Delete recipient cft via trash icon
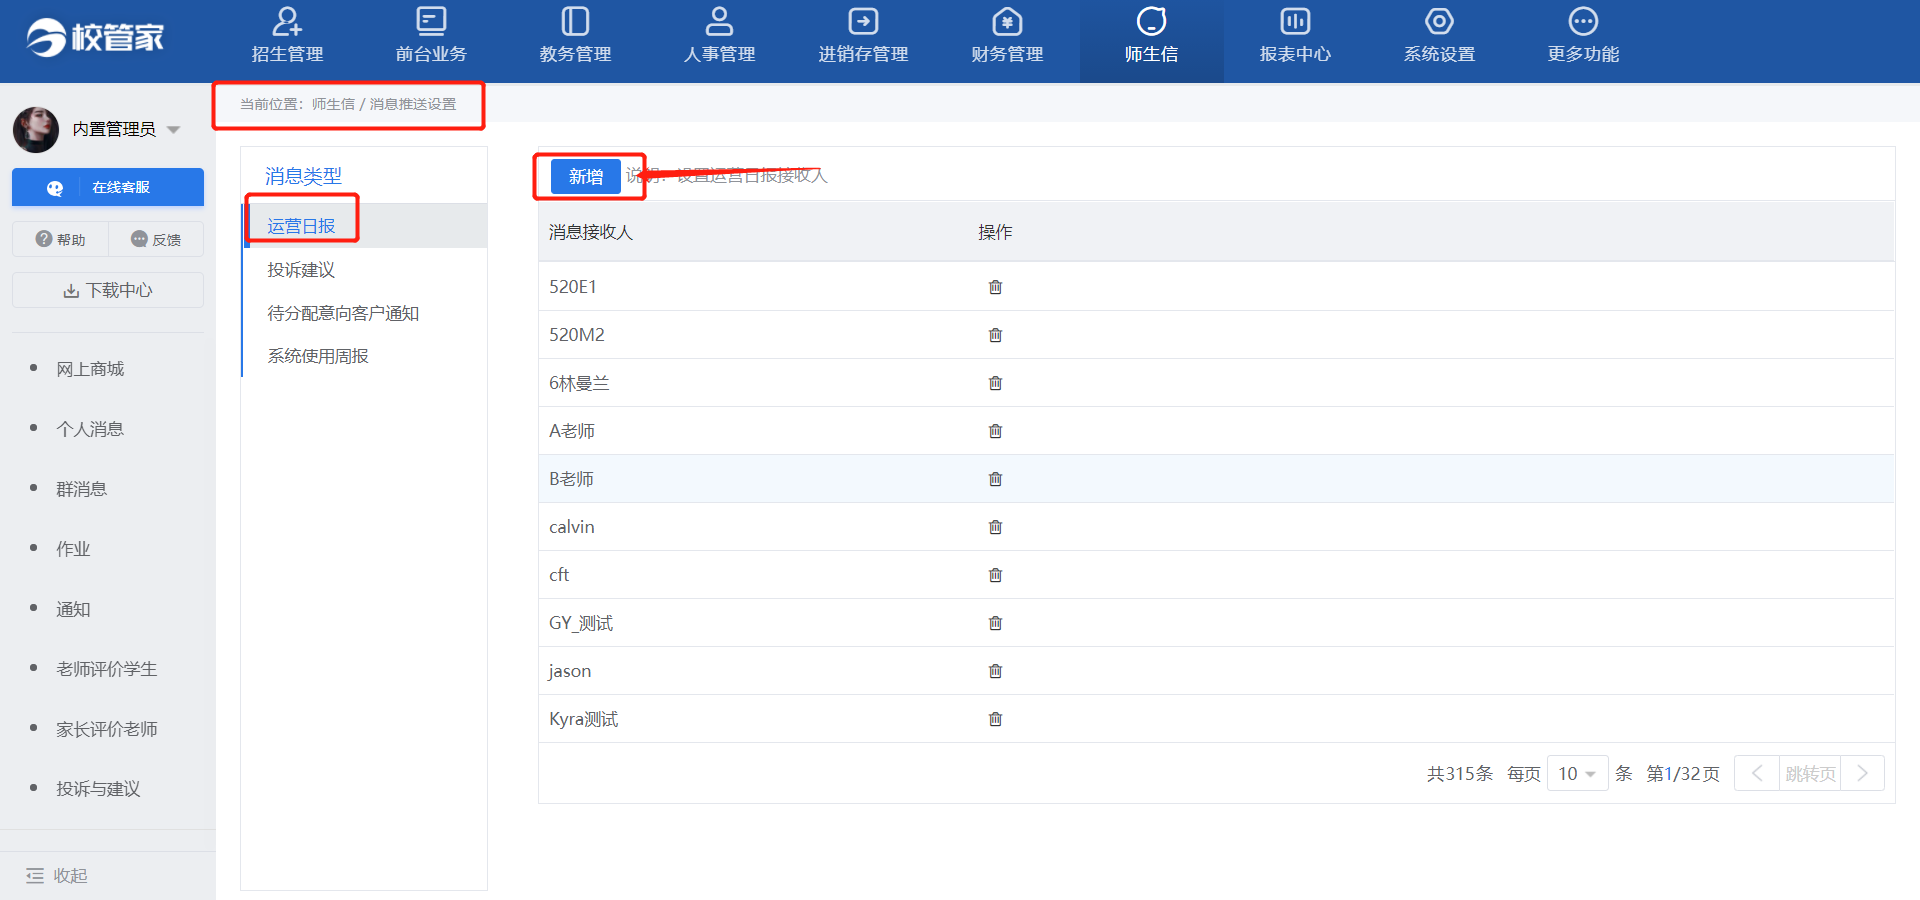Screen dimensions: 1920x900 995,575
